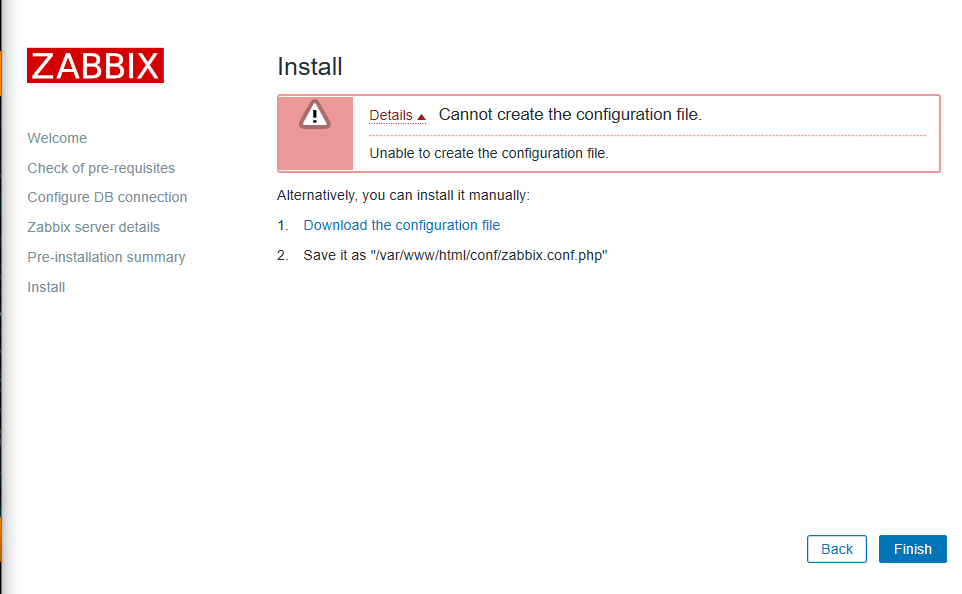The width and height of the screenshot is (962, 594).
Task: Click the Finish button
Action: (x=912, y=549)
